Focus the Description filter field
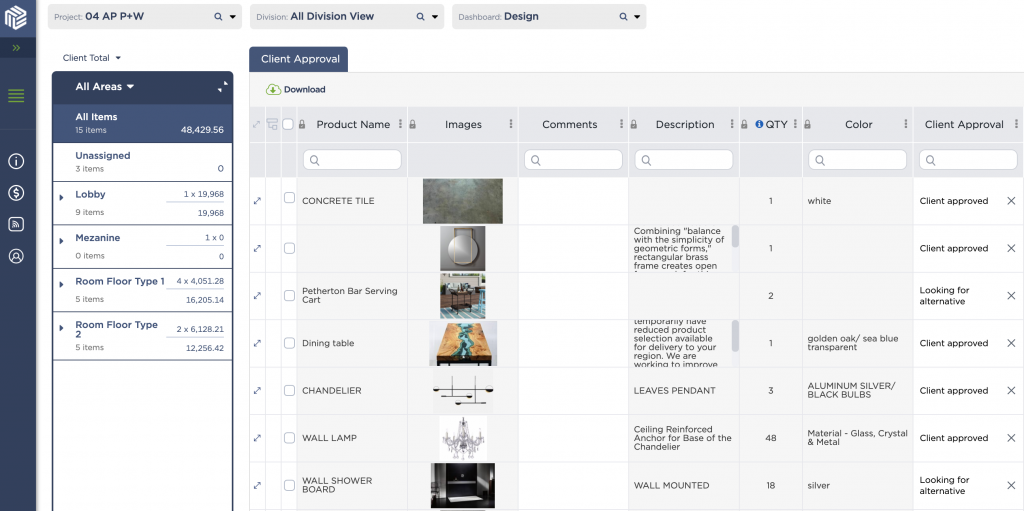The image size is (1024, 511). (x=684, y=160)
